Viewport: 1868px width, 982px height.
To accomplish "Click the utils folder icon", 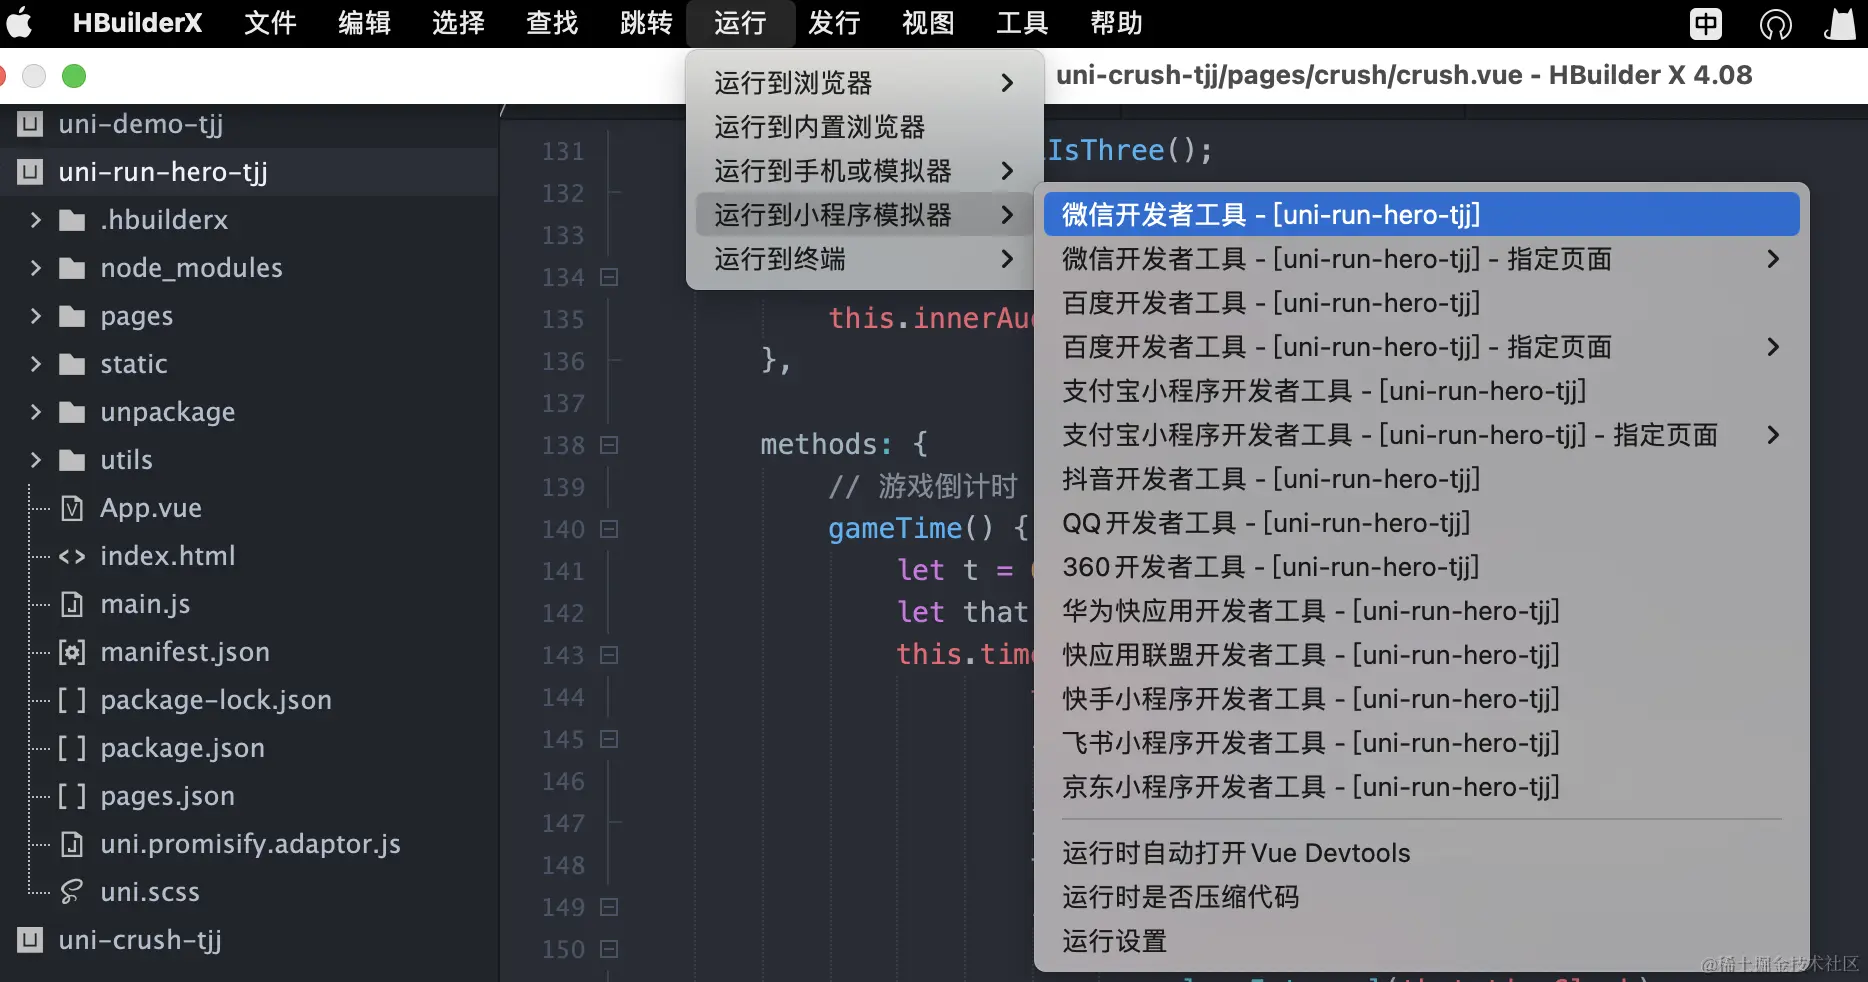I will [72, 460].
